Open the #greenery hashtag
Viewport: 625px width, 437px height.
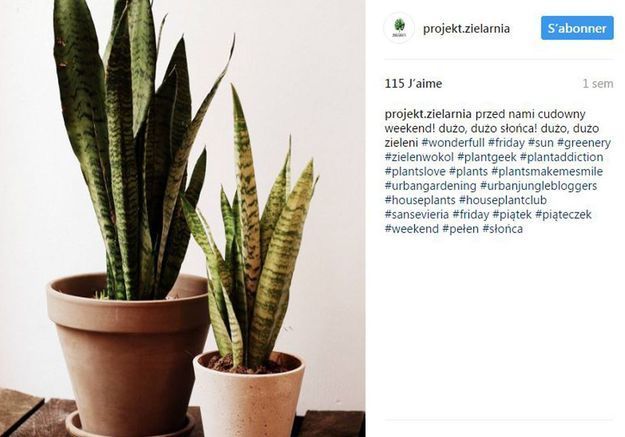point(584,143)
